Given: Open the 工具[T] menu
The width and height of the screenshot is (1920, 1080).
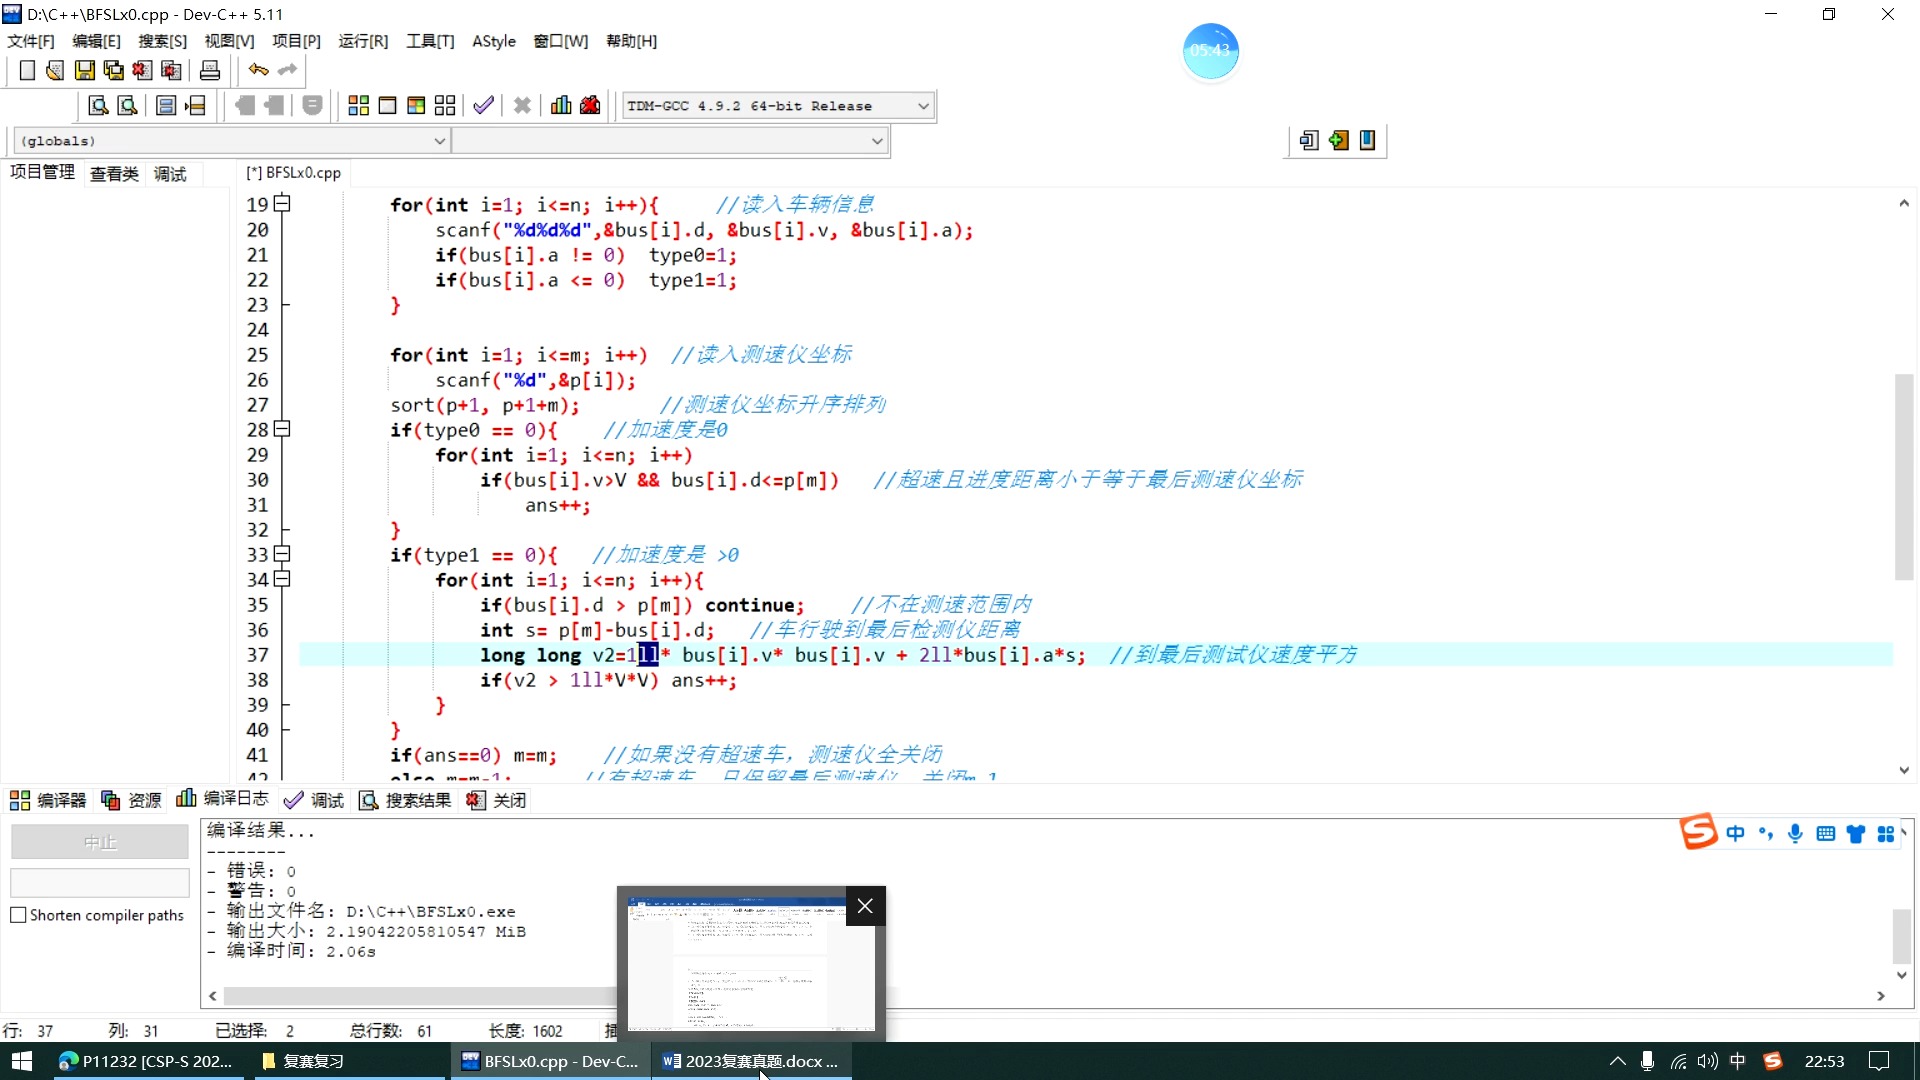Looking at the screenshot, I should pos(430,41).
